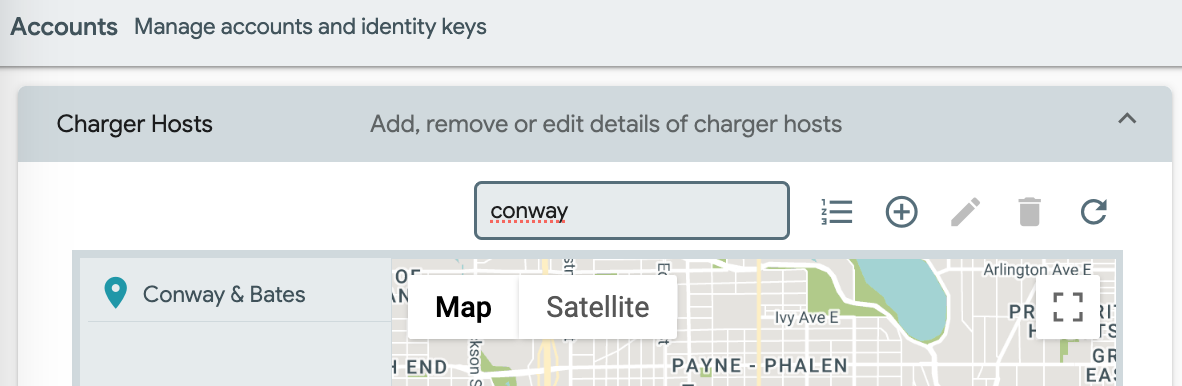1182x386 pixels.
Task: Refresh the charger hosts list
Action: pyautogui.click(x=1094, y=212)
